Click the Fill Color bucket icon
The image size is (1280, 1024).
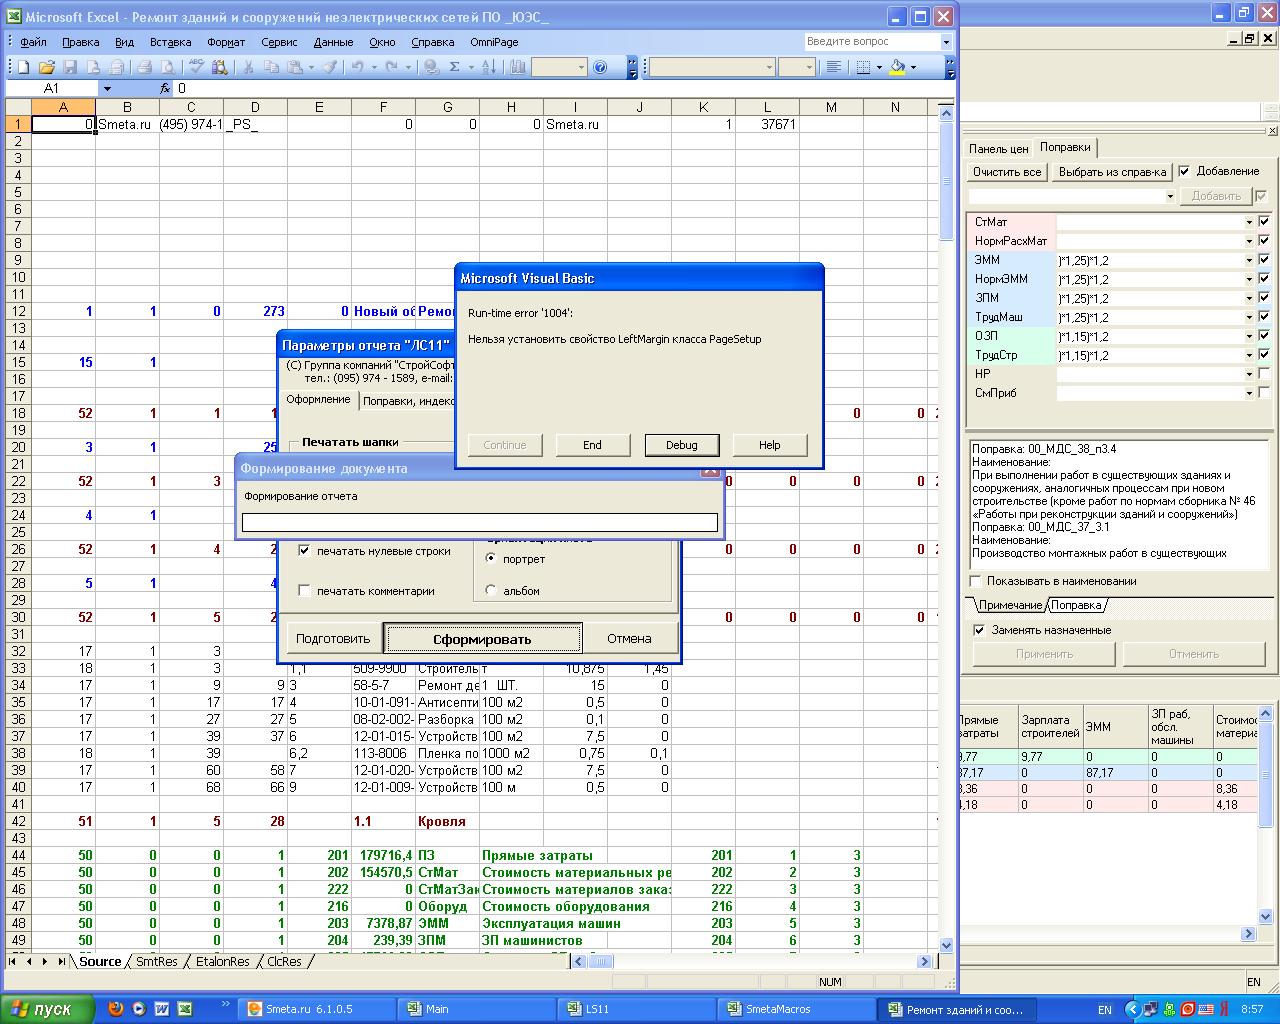(897, 67)
